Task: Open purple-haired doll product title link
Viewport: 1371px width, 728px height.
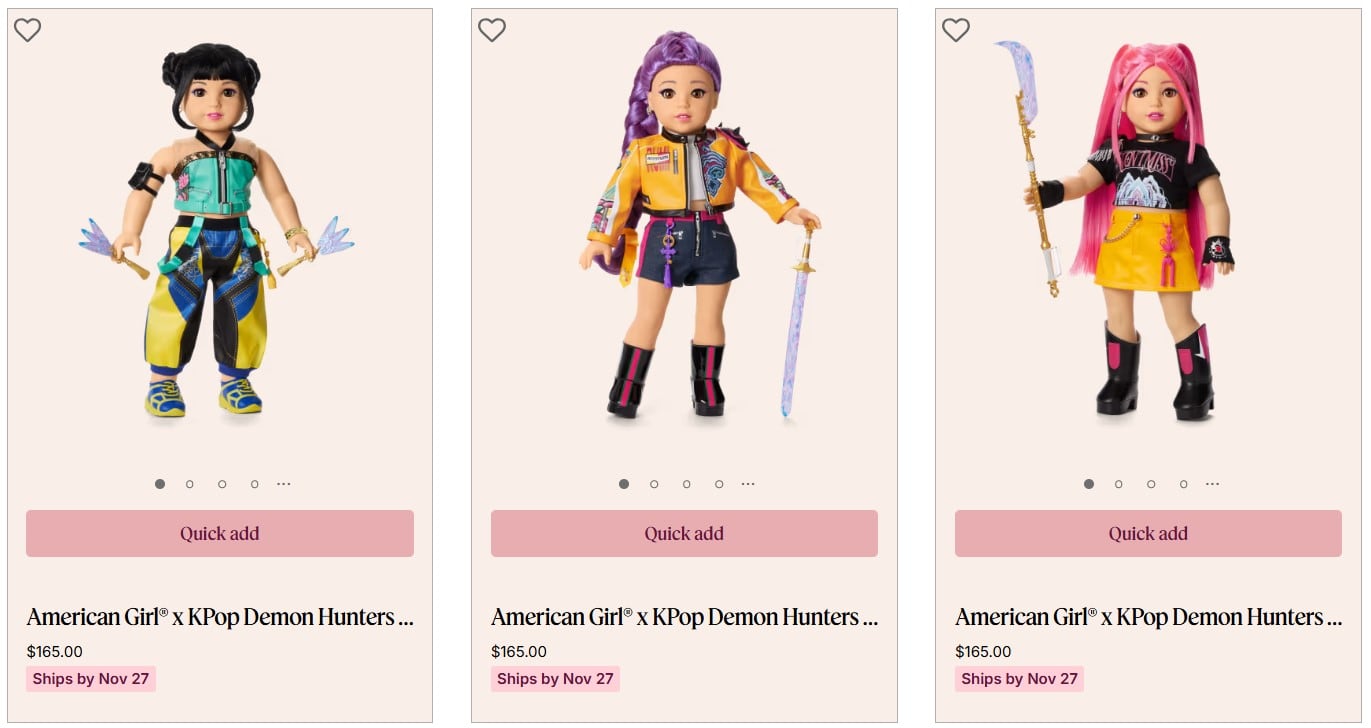Action: click(x=684, y=617)
